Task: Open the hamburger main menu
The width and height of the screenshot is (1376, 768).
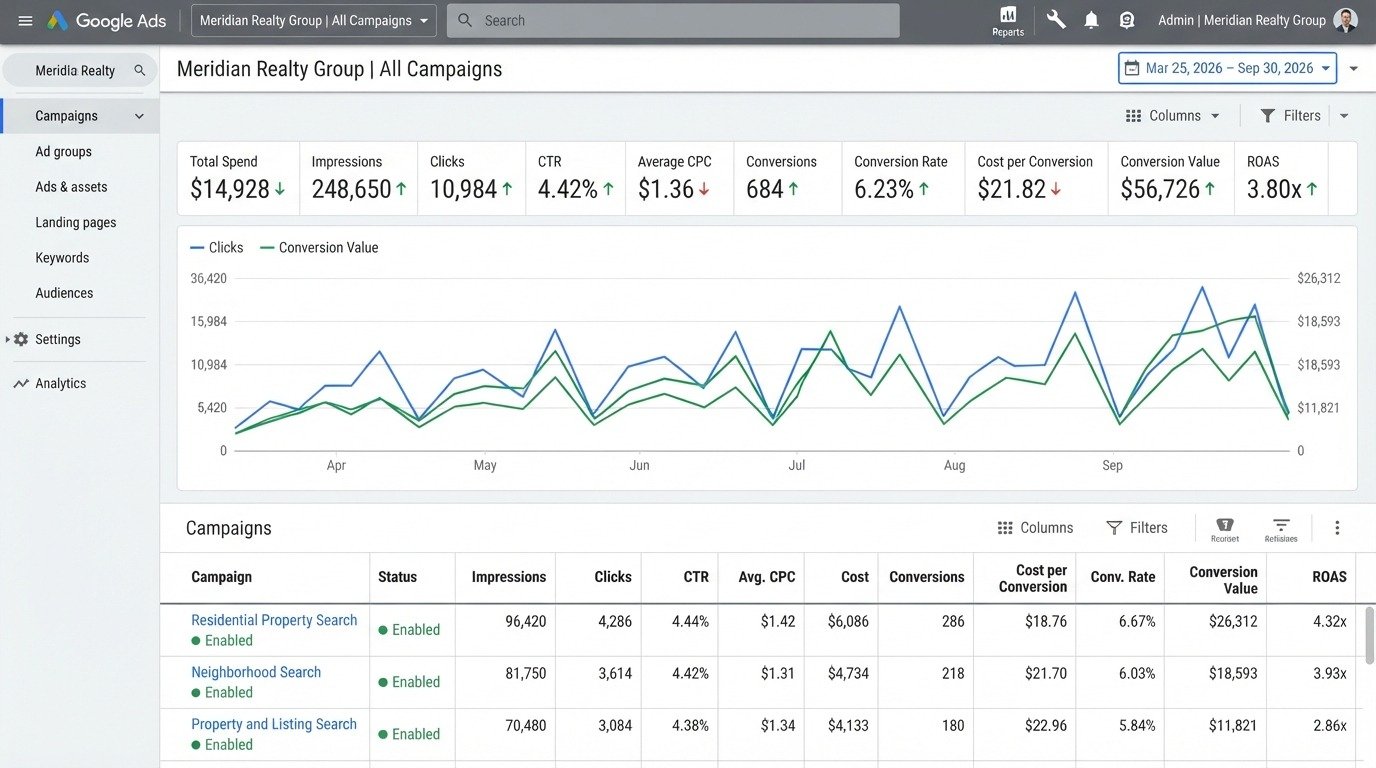Action: [x=25, y=21]
